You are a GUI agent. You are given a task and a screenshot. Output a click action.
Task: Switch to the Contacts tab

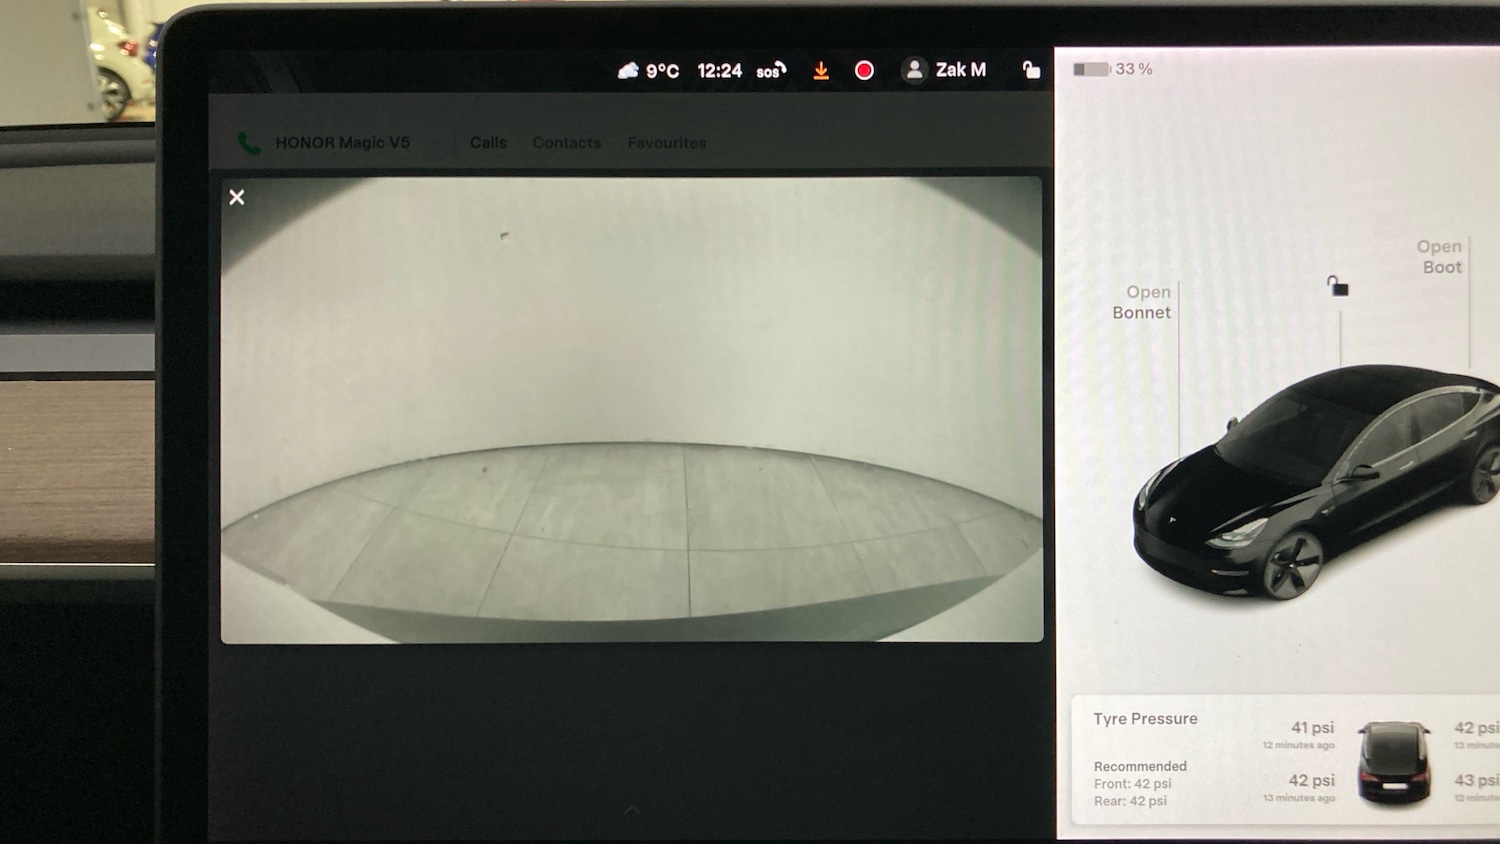pyautogui.click(x=567, y=143)
